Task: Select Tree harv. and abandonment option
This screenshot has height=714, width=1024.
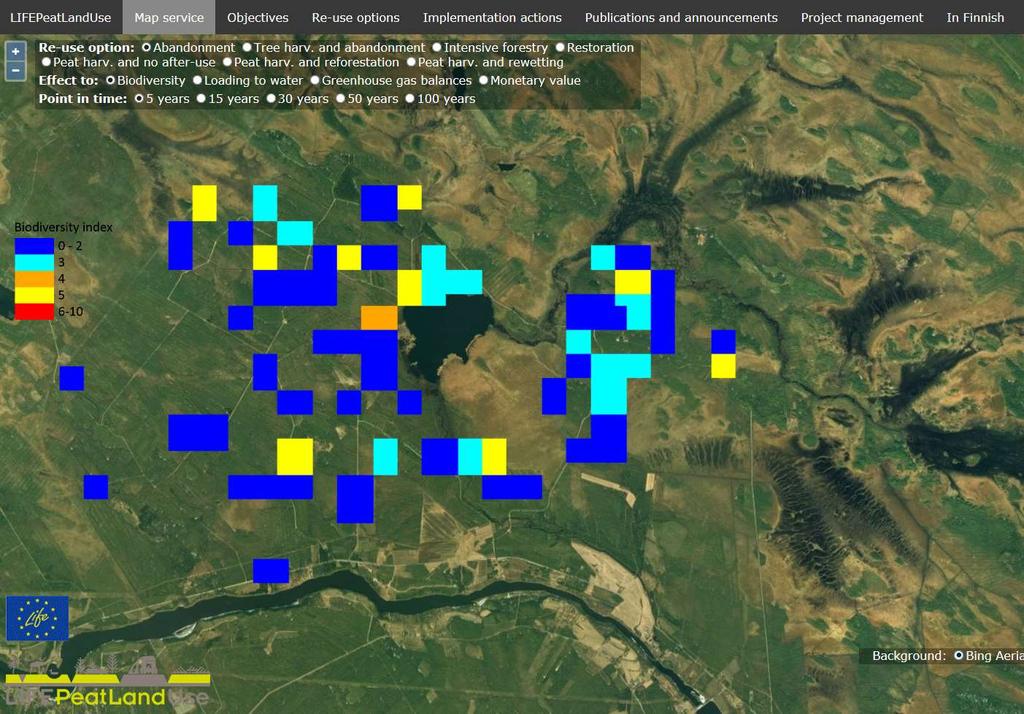Action: (x=247, y=48)
